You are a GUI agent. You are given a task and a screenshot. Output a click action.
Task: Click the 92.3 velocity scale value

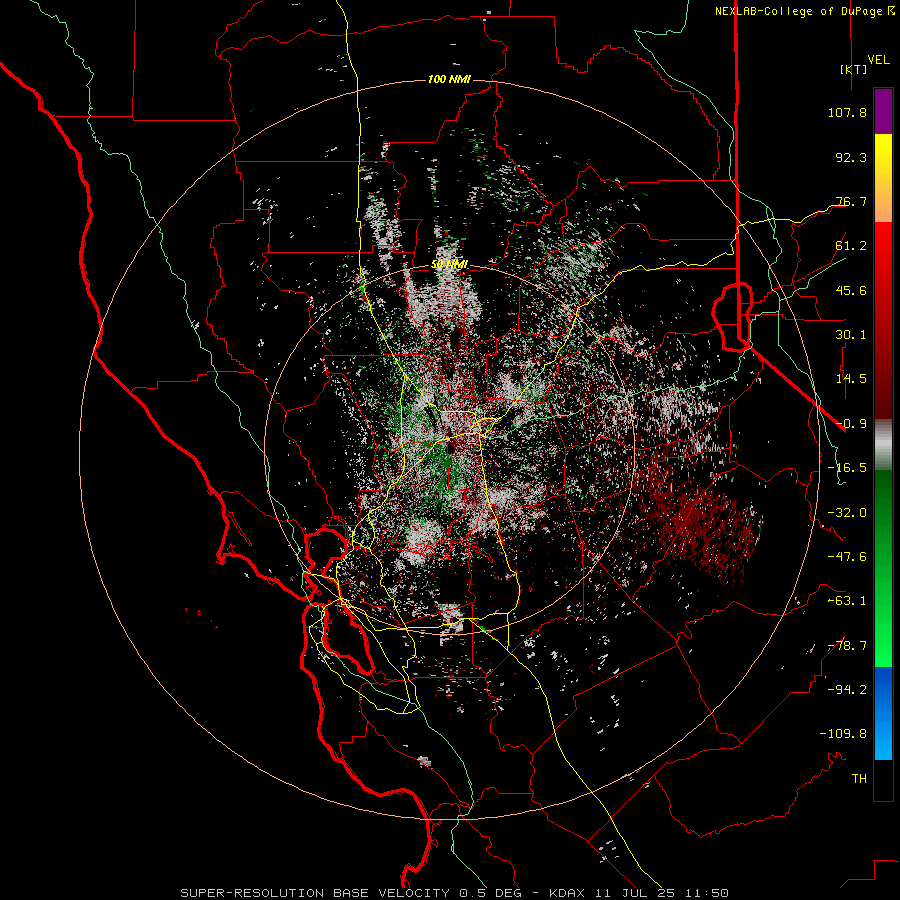tap(851, 157)
